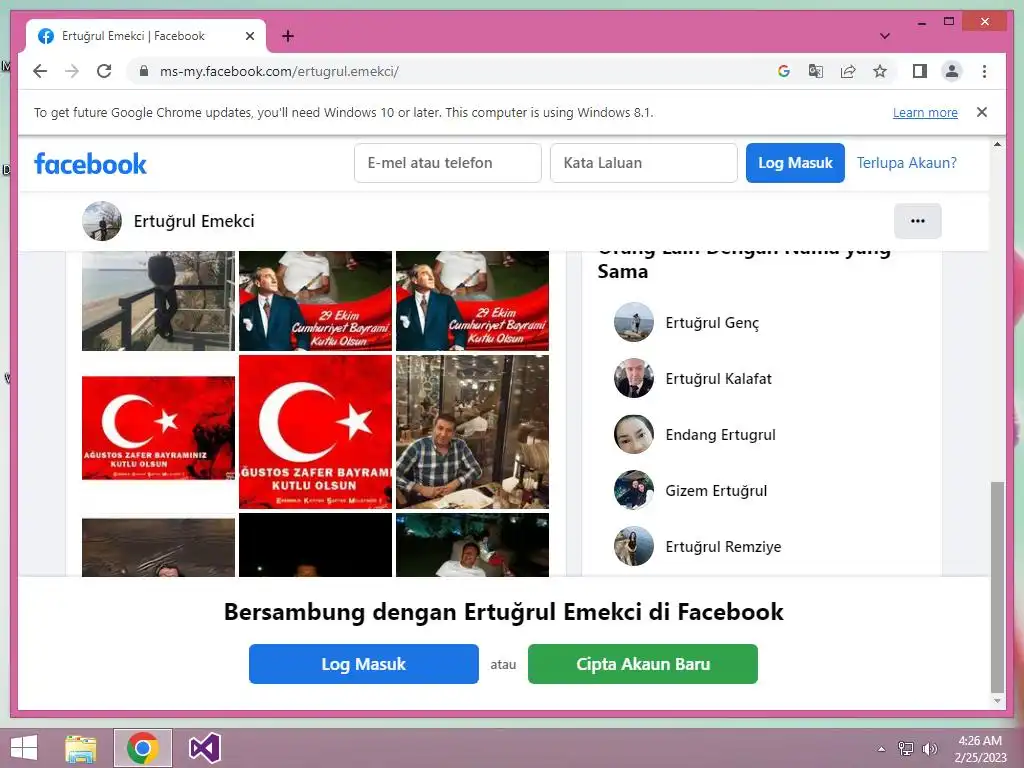View site info via padlock icon
This screenshot has width=1024, height=768.
point(144,71)
